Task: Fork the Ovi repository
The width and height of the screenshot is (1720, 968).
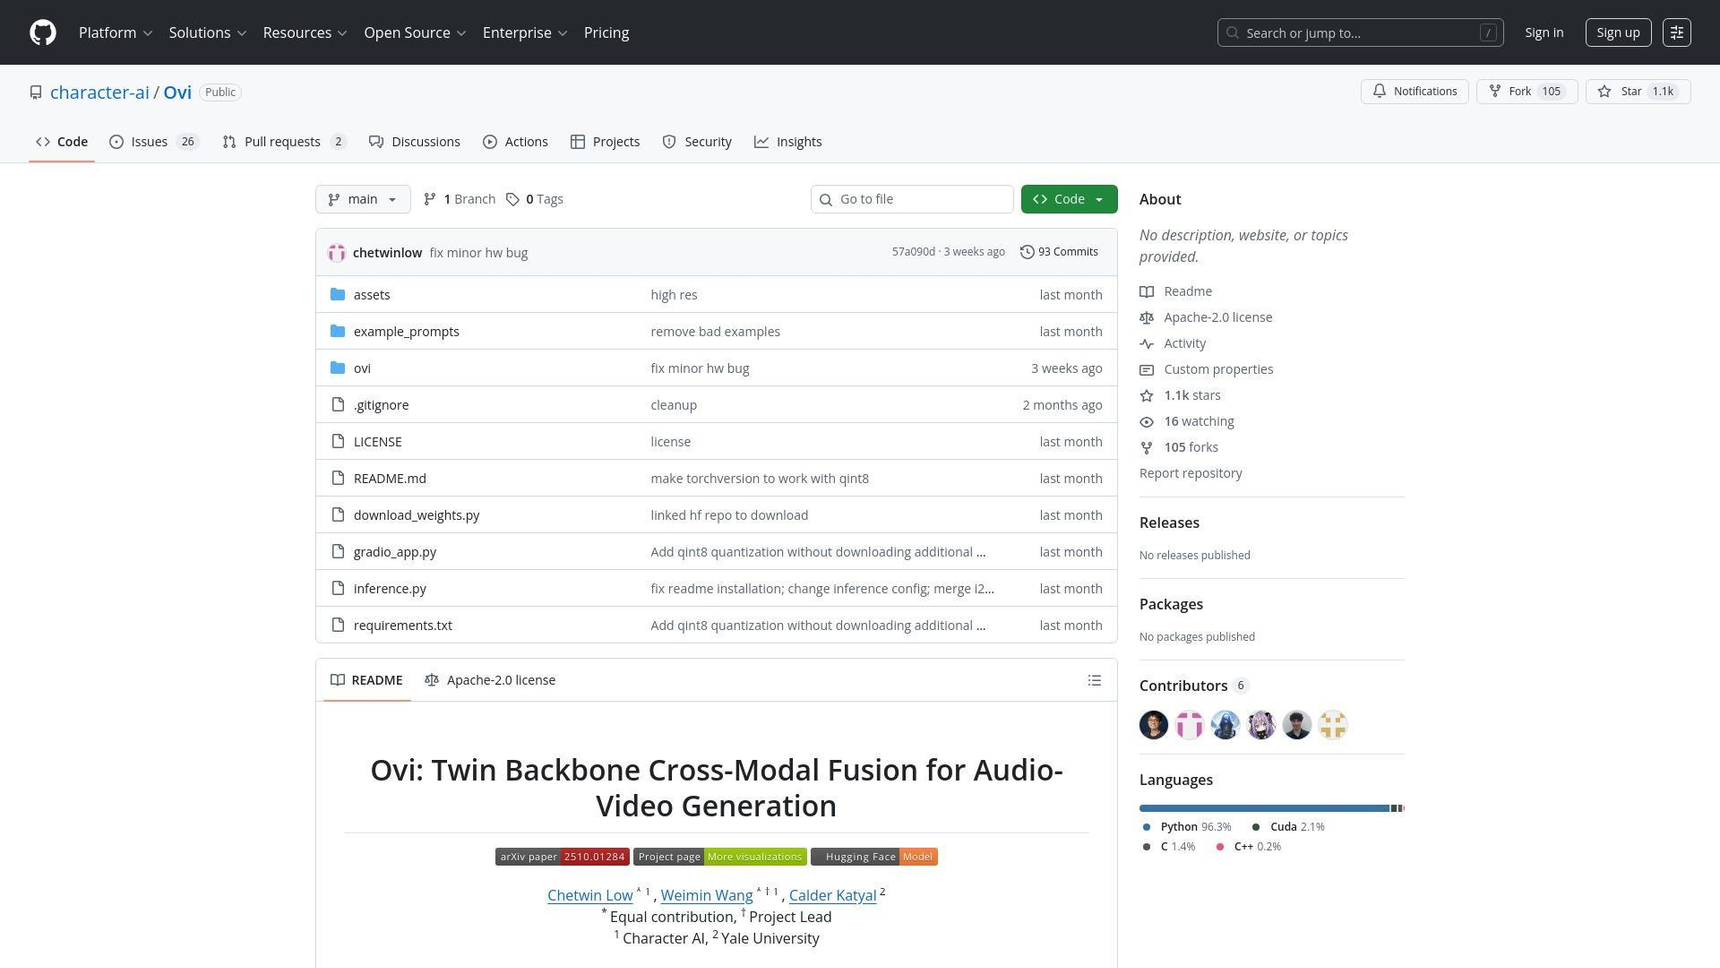Action: click(x=1526, y=92)
